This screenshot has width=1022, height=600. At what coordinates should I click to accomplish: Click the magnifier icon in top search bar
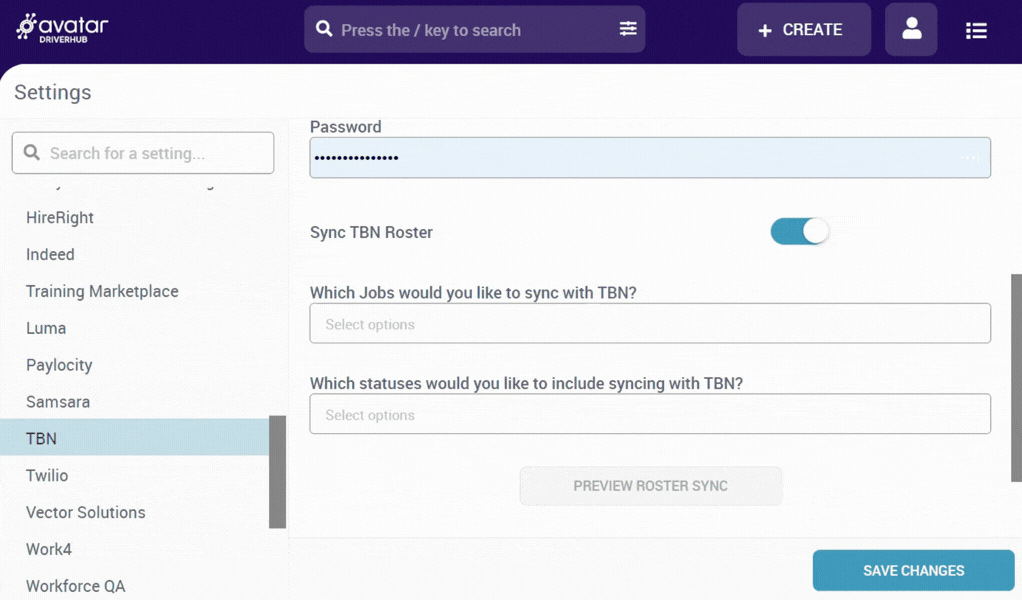pos(324,29)
